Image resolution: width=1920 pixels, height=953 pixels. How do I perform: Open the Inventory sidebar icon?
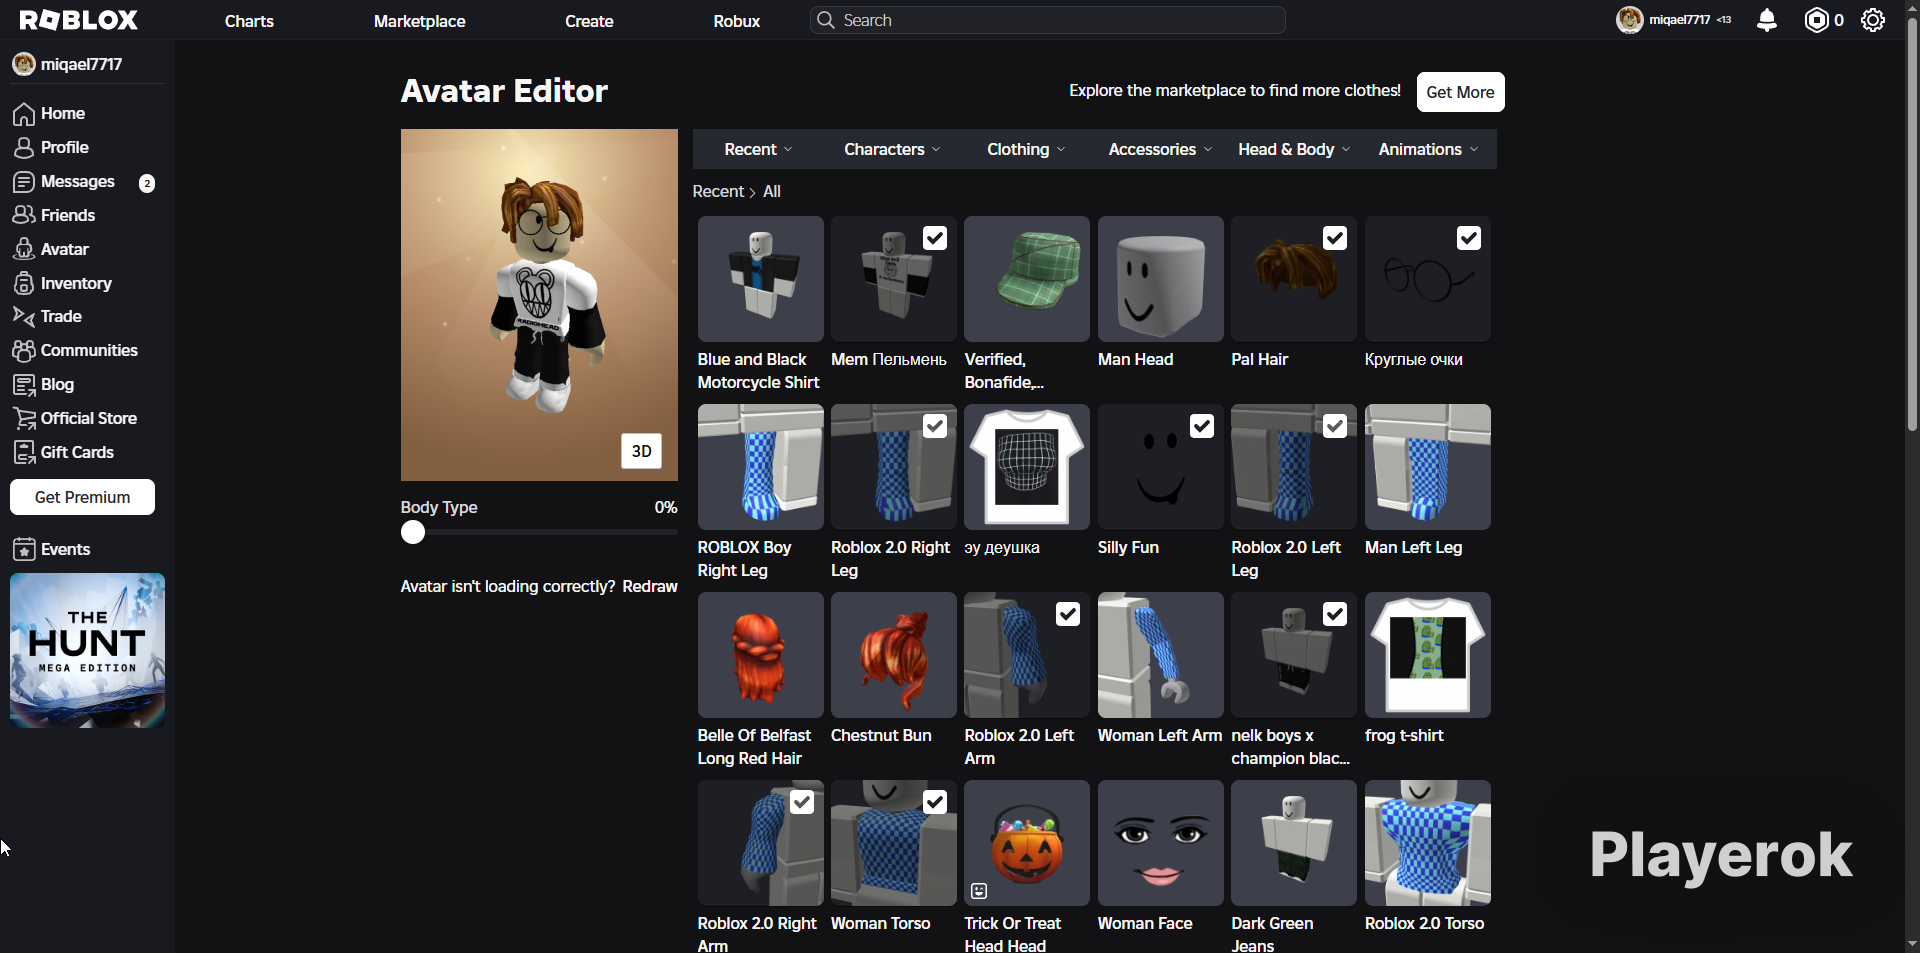[x=24, y=283]
